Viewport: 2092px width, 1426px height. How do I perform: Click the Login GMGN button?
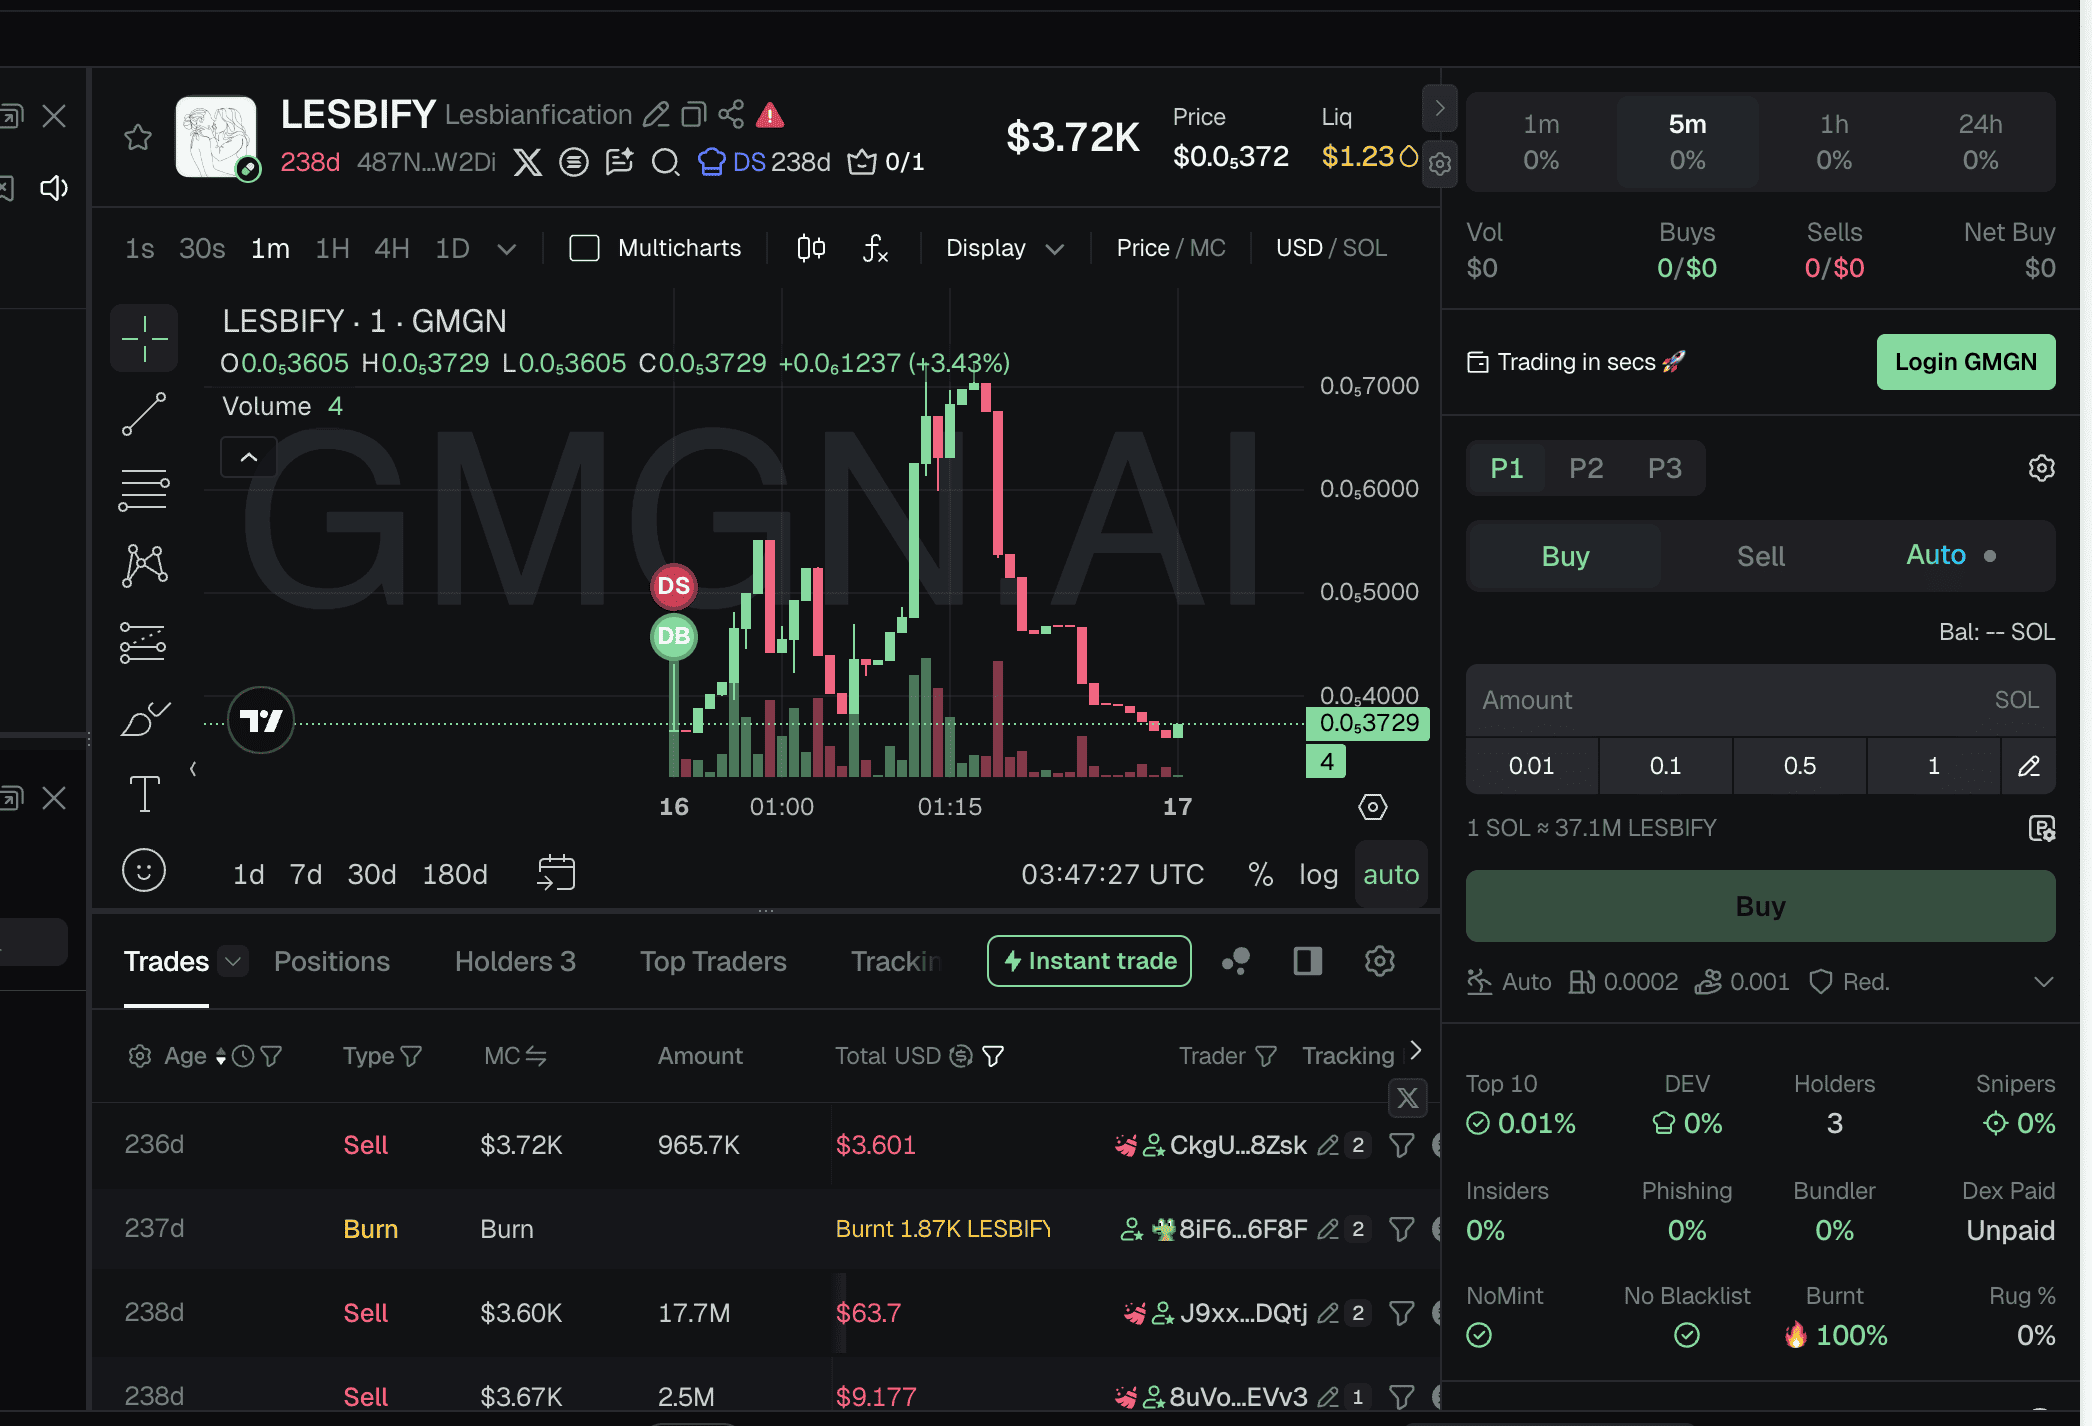(x=1965, y=362)
